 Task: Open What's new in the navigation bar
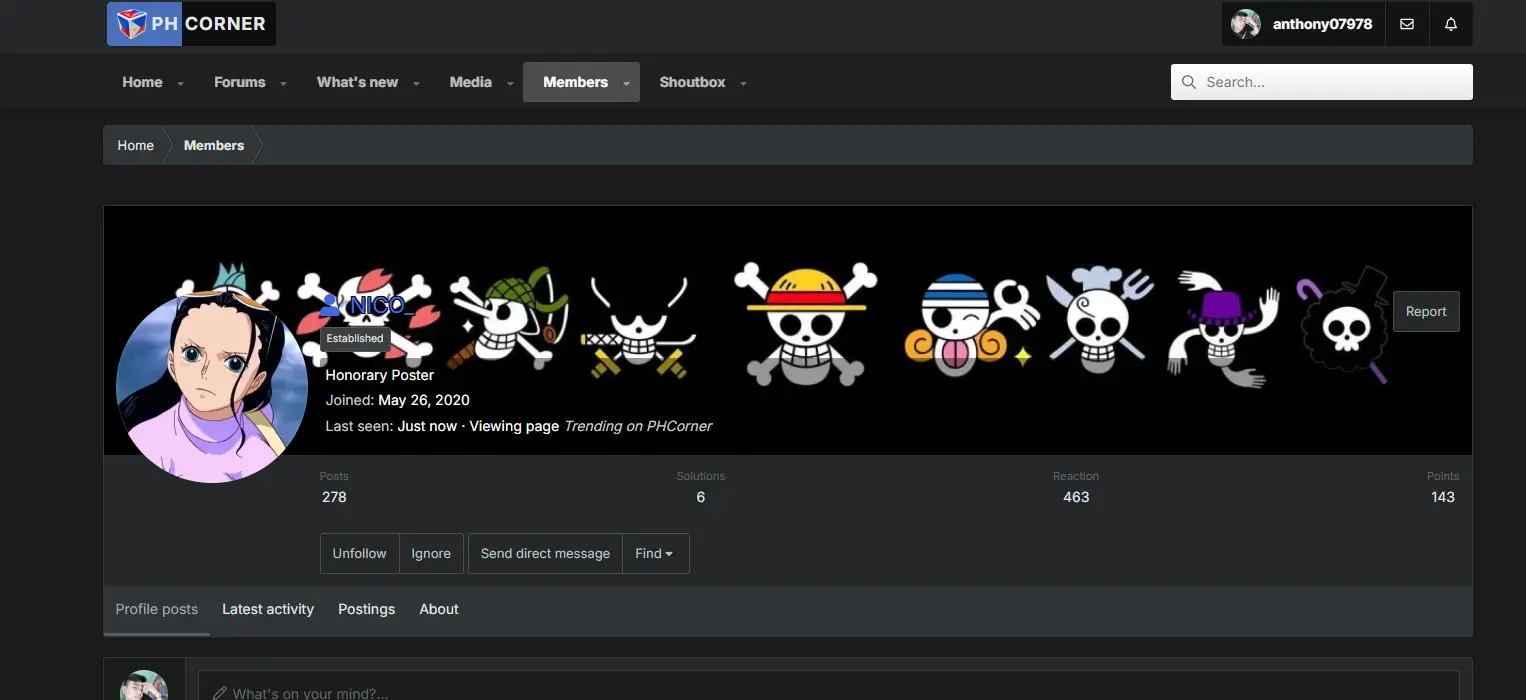click(x=357, y=82)
